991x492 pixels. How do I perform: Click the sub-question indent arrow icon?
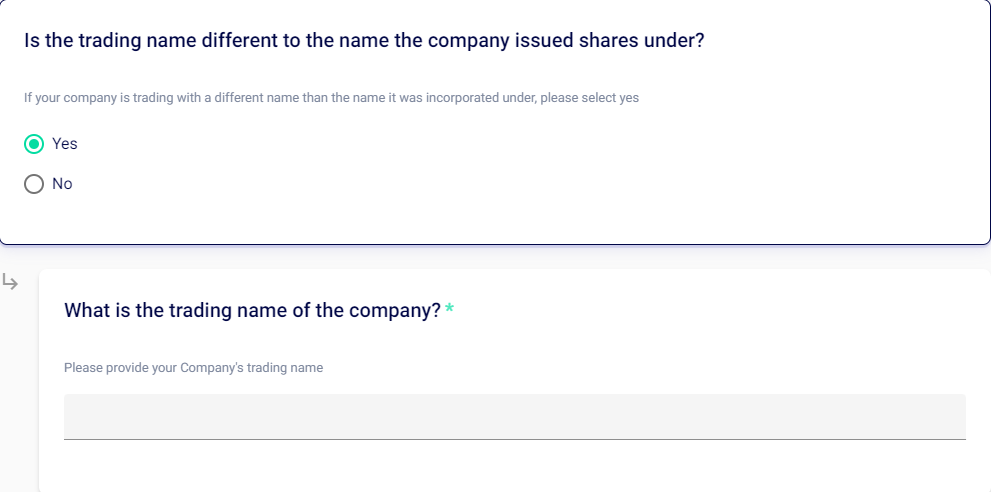(10, 283)
